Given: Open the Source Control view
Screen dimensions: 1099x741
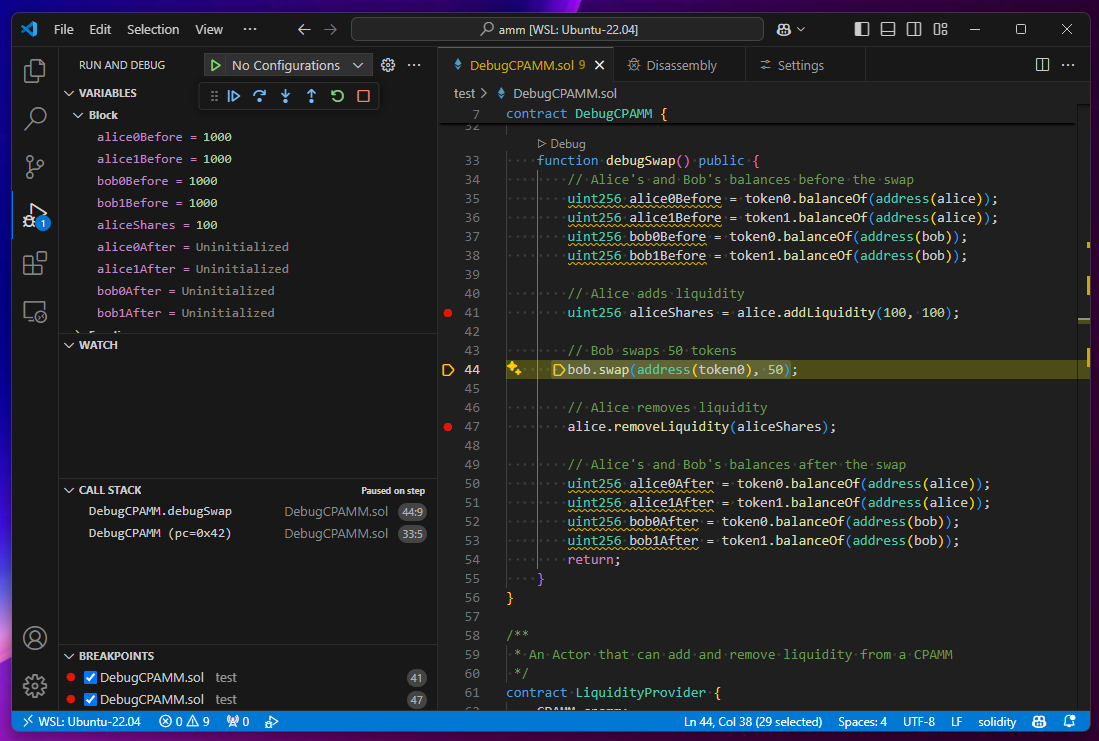Looking at the screenshot, I should (34, 167).
